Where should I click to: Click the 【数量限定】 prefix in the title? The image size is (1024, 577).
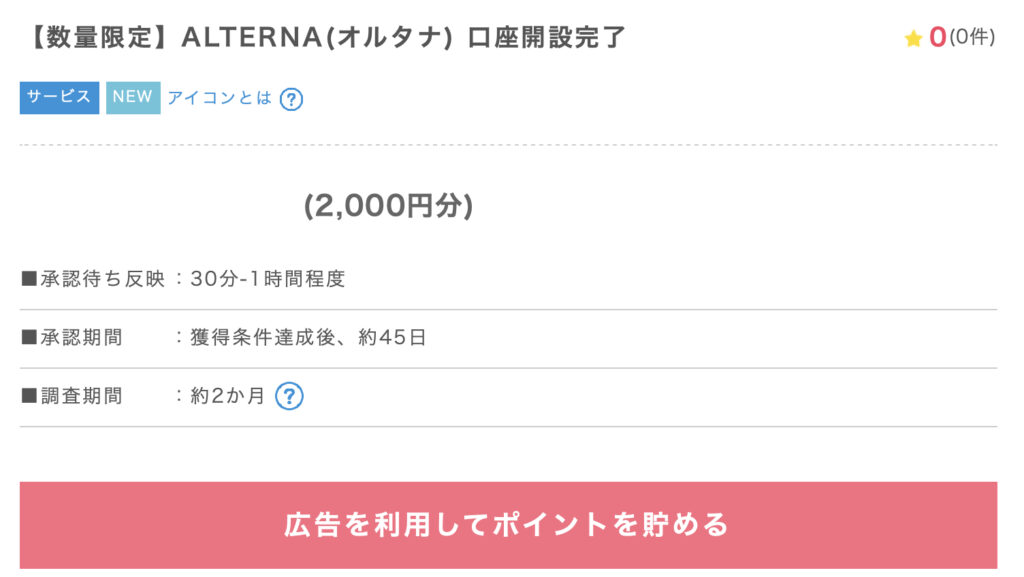[100, 37]
